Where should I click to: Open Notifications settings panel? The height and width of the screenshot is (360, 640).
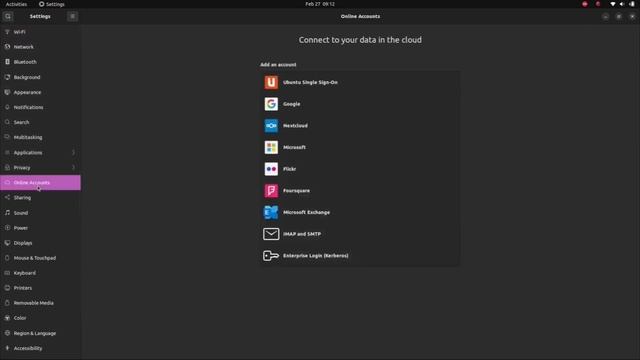pos(40,107)
